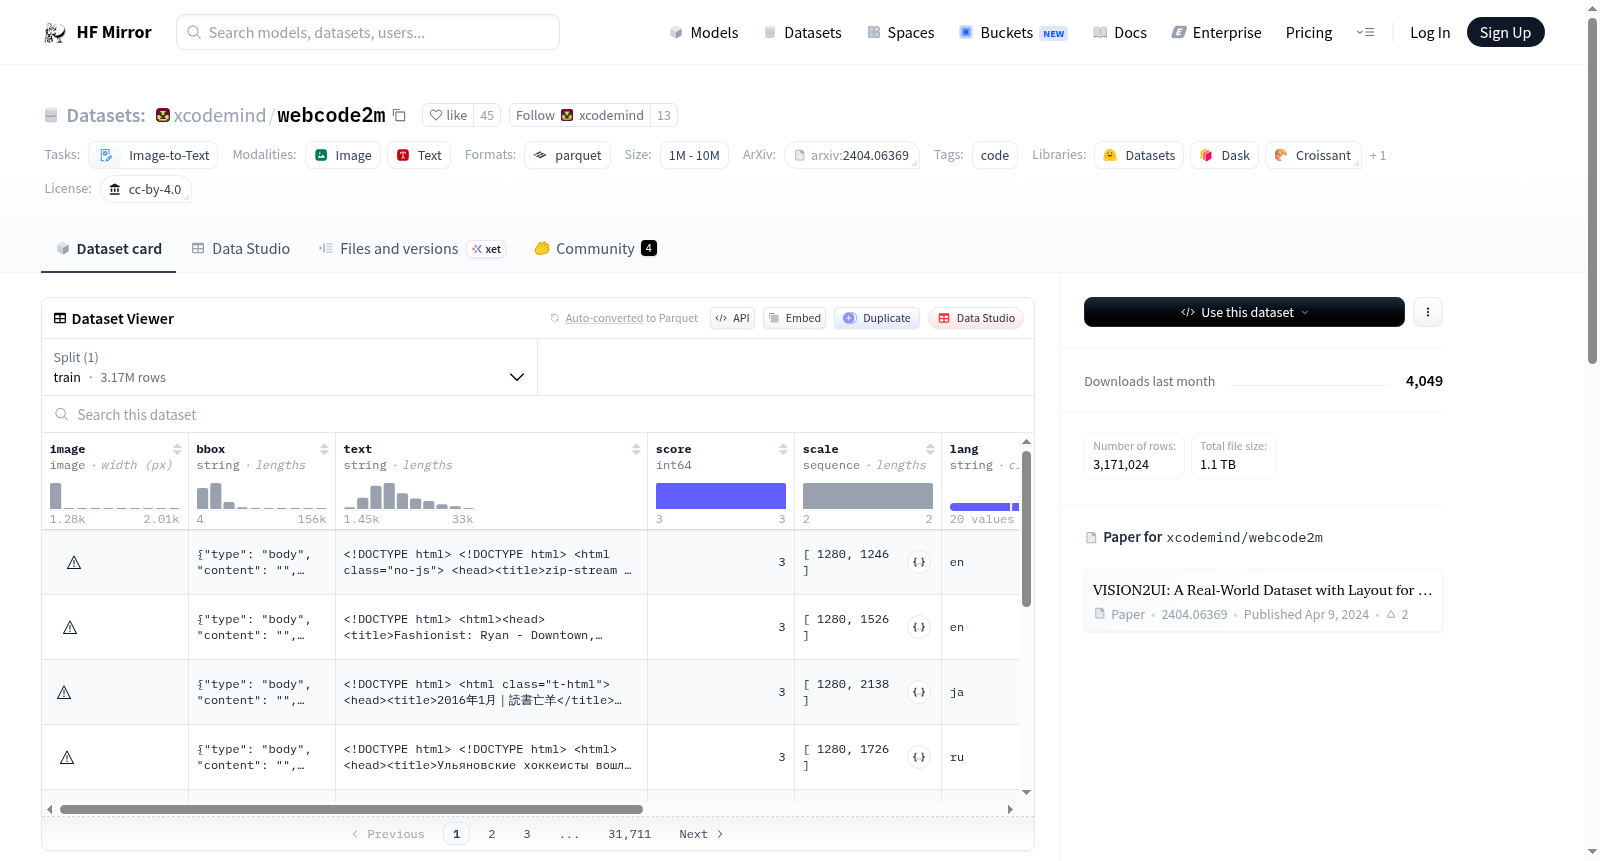Click the +1 more libraries indicator
The width and height of the screenshot is (1600, 861).
point(1378,156)
